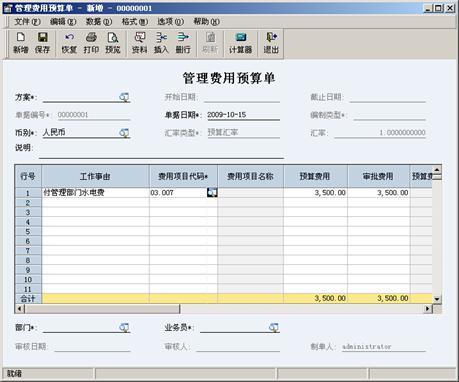Select the cell 付管理部门水电费

pyautogui.click(x=95, y=192)
